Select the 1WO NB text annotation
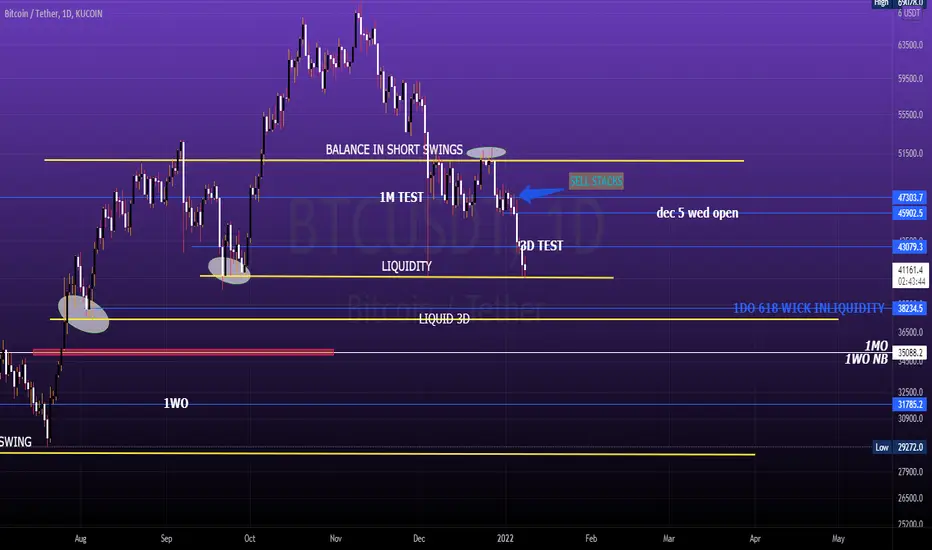This screenshot has height=550, width=932. point(867,359)
